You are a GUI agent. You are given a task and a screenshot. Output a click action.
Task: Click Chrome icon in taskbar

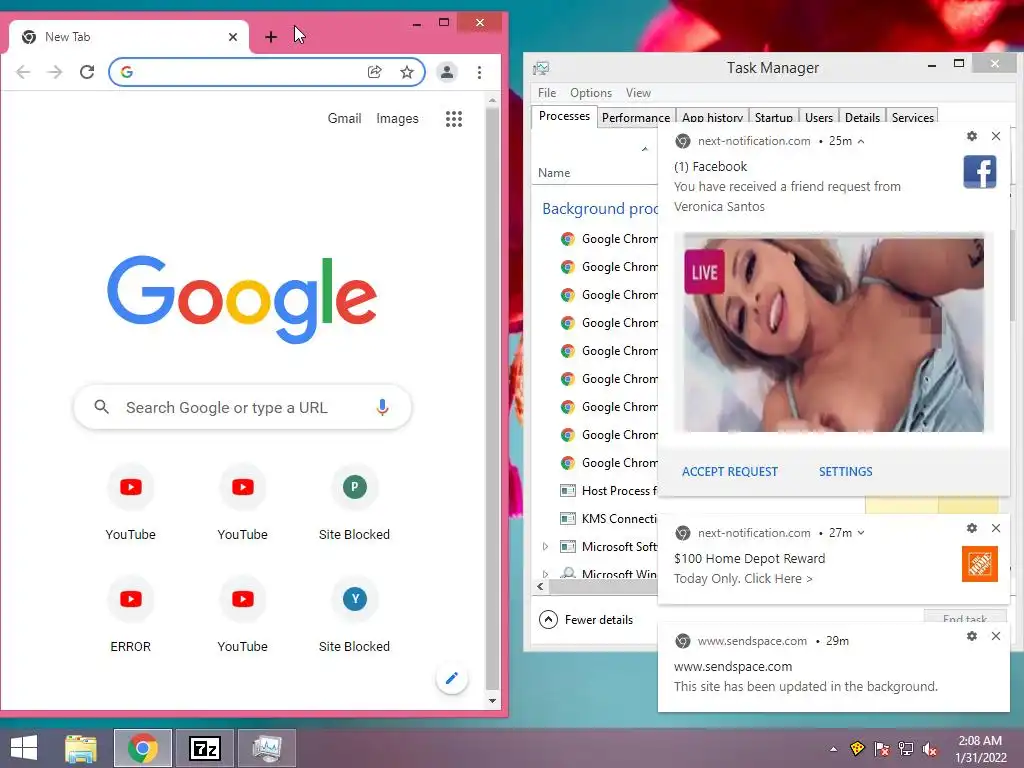point(142,748)
